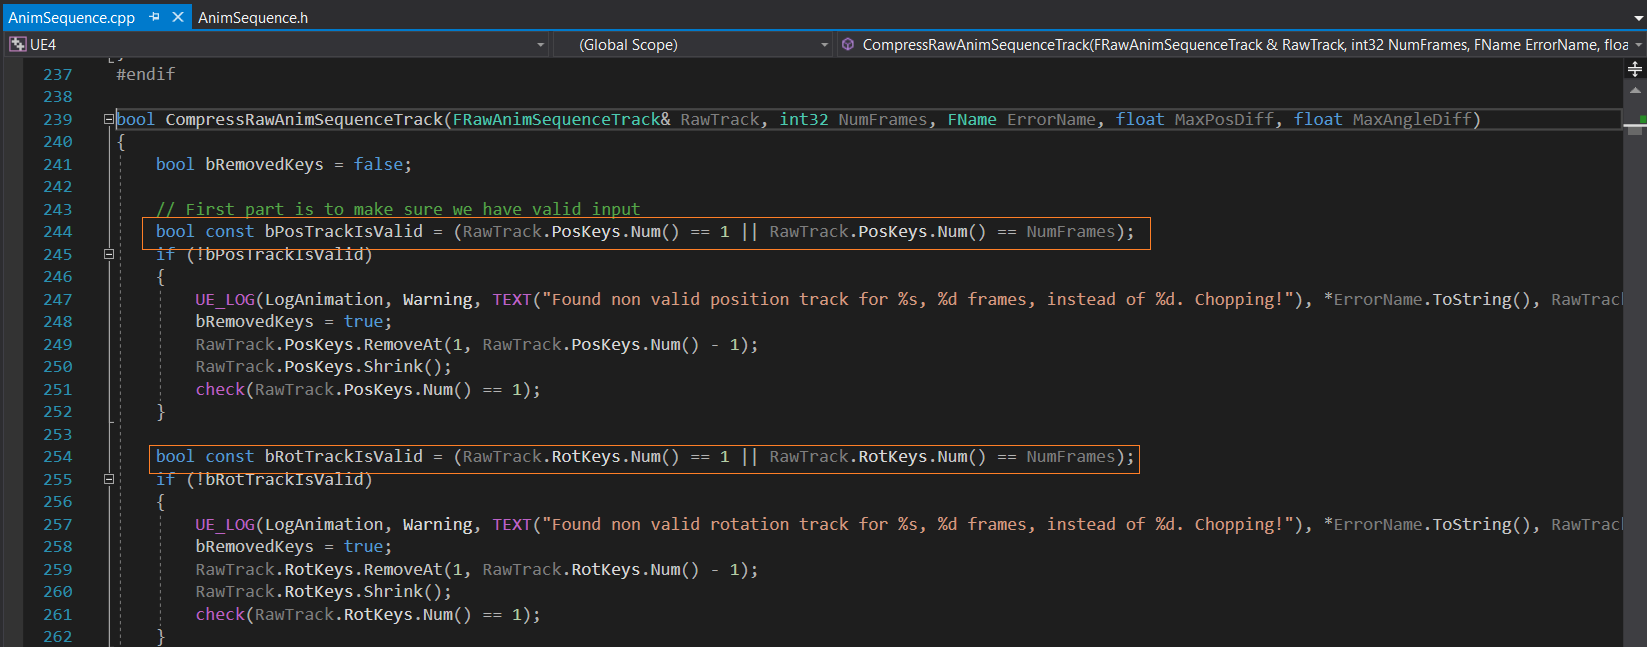Collapse the if block at line 245
This screenshot has width=1647, height=647.
(x=109, y=254)
